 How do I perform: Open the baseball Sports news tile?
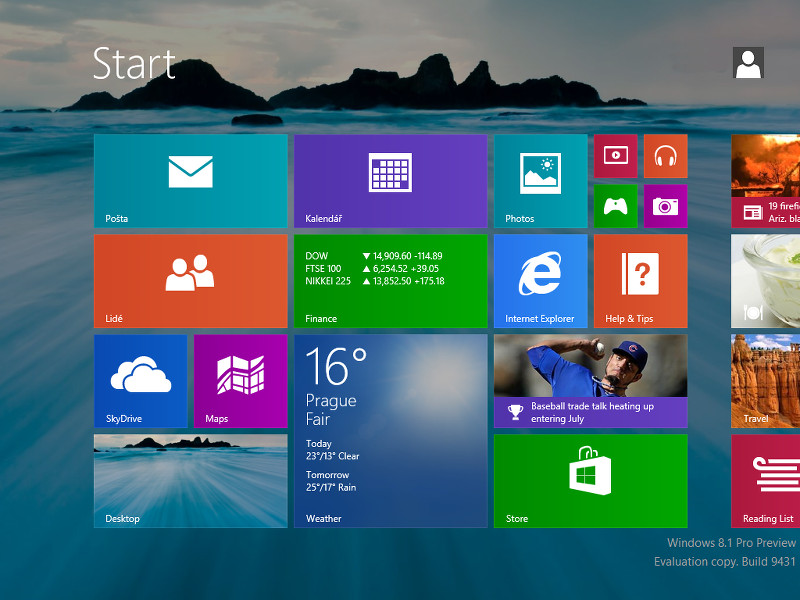tap(591, 381)
